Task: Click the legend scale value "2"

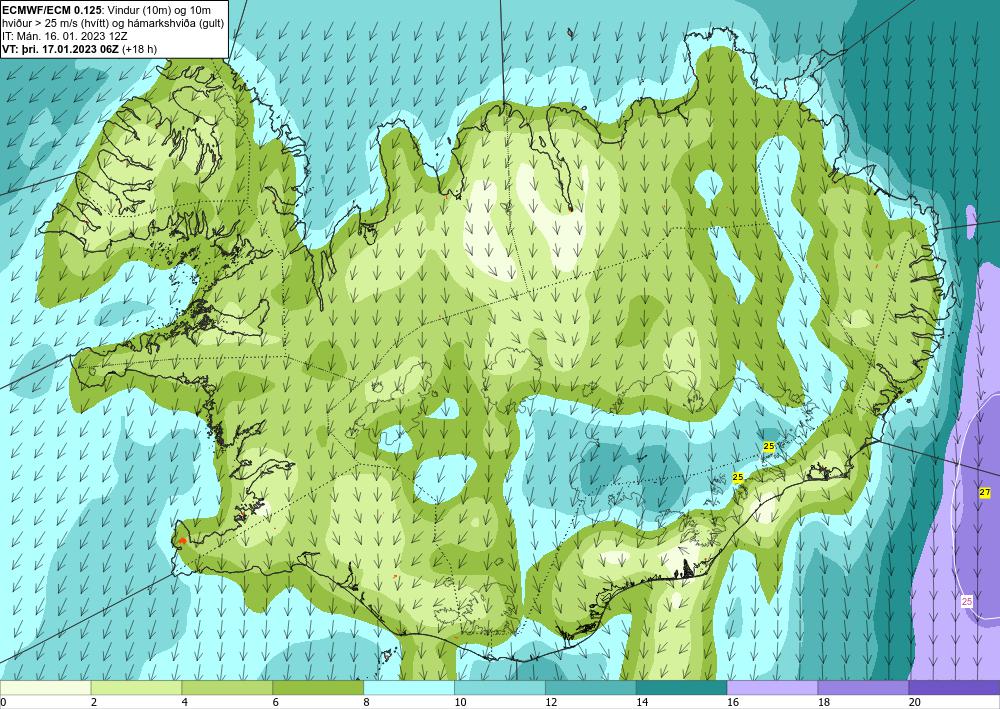Action: (94, 702)
